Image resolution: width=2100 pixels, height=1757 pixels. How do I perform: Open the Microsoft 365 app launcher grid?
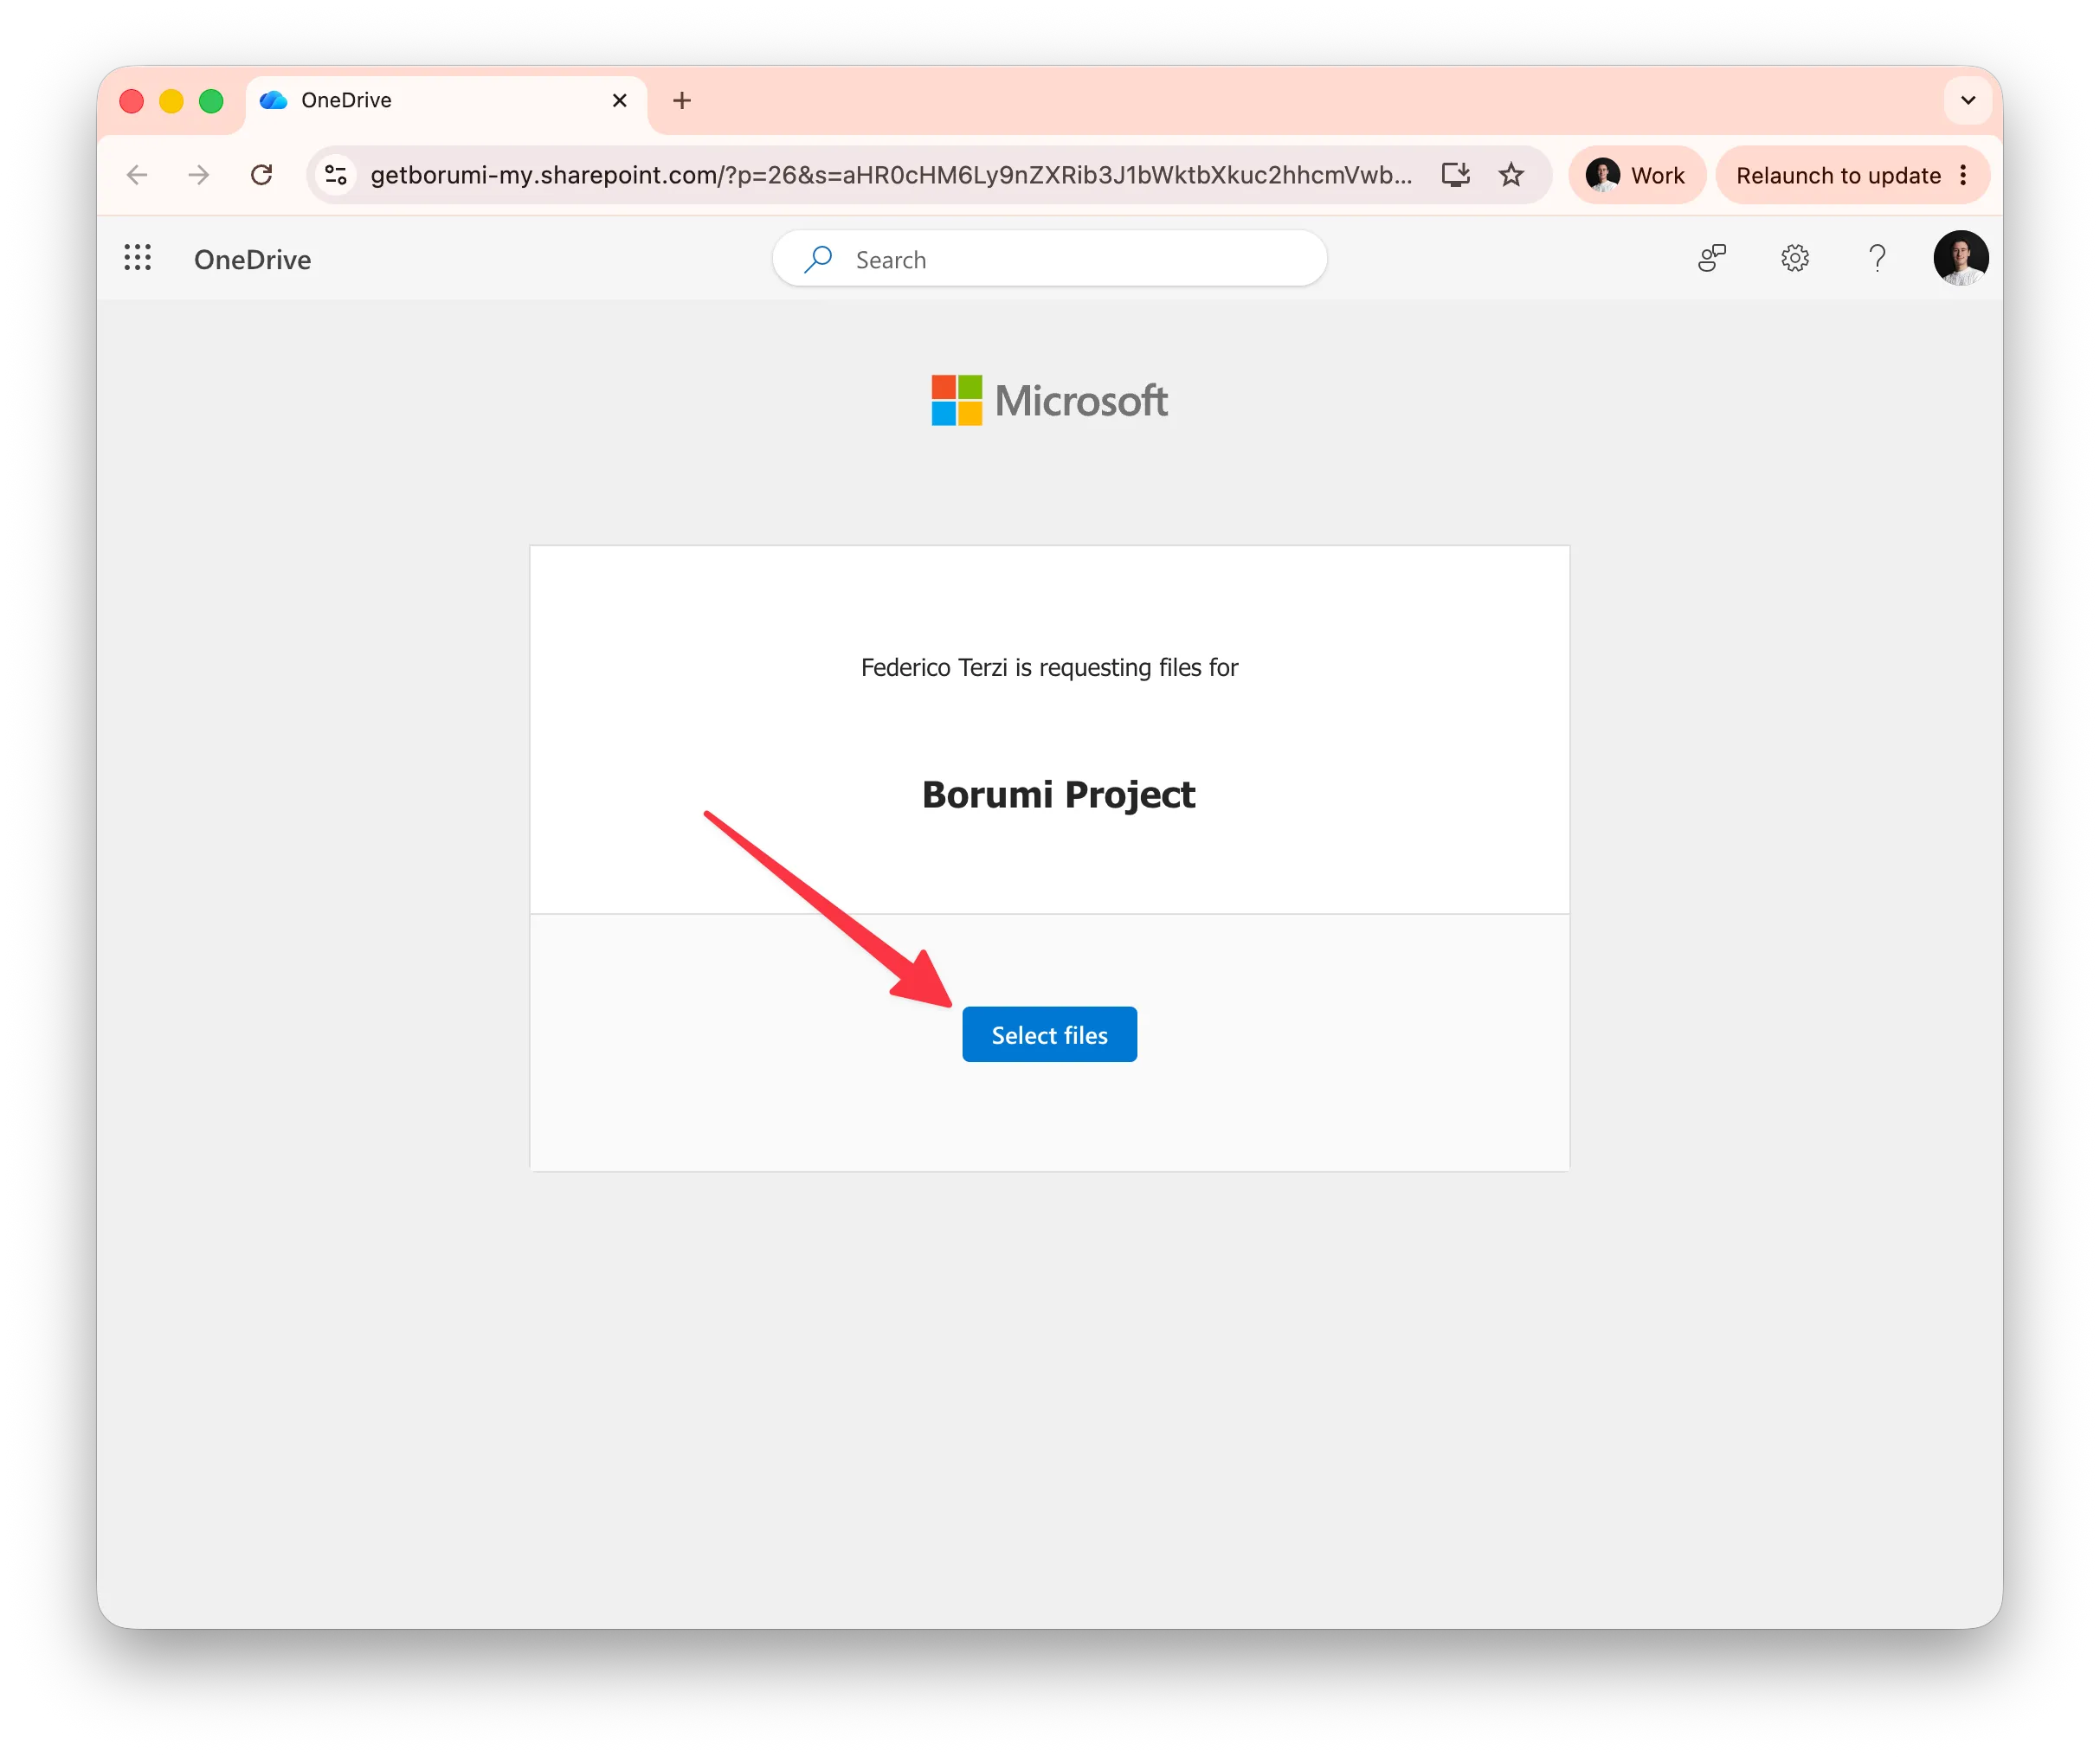(x=137, y=258)
